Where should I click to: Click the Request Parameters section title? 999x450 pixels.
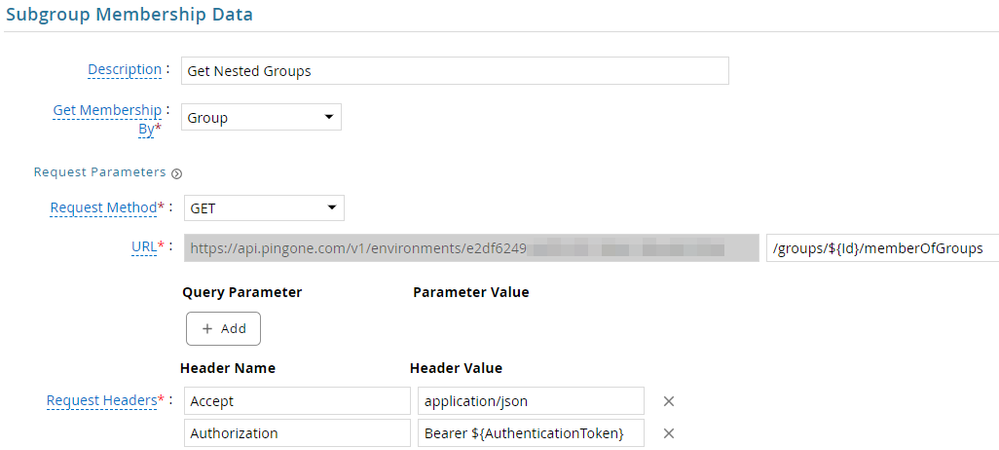pos(100,172)
